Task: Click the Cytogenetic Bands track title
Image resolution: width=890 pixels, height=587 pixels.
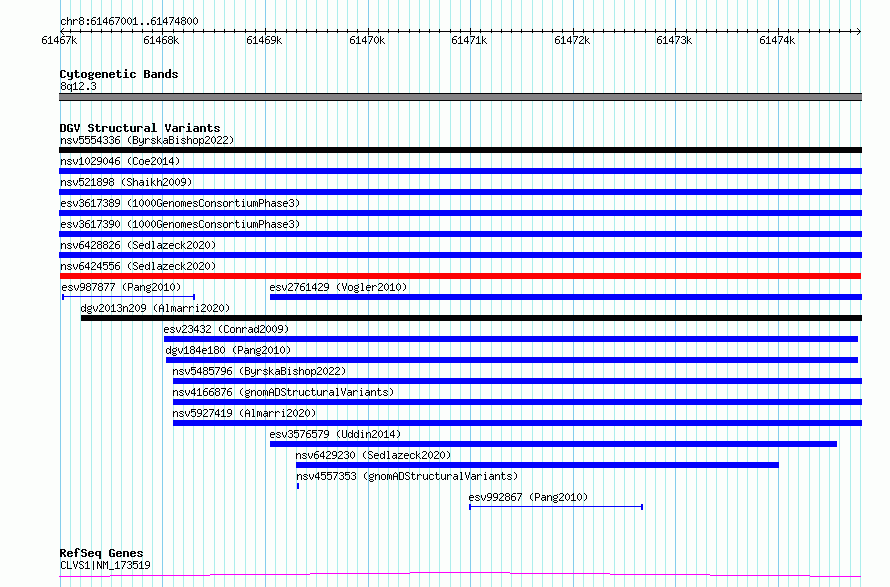Action: [x=119, y=74]
